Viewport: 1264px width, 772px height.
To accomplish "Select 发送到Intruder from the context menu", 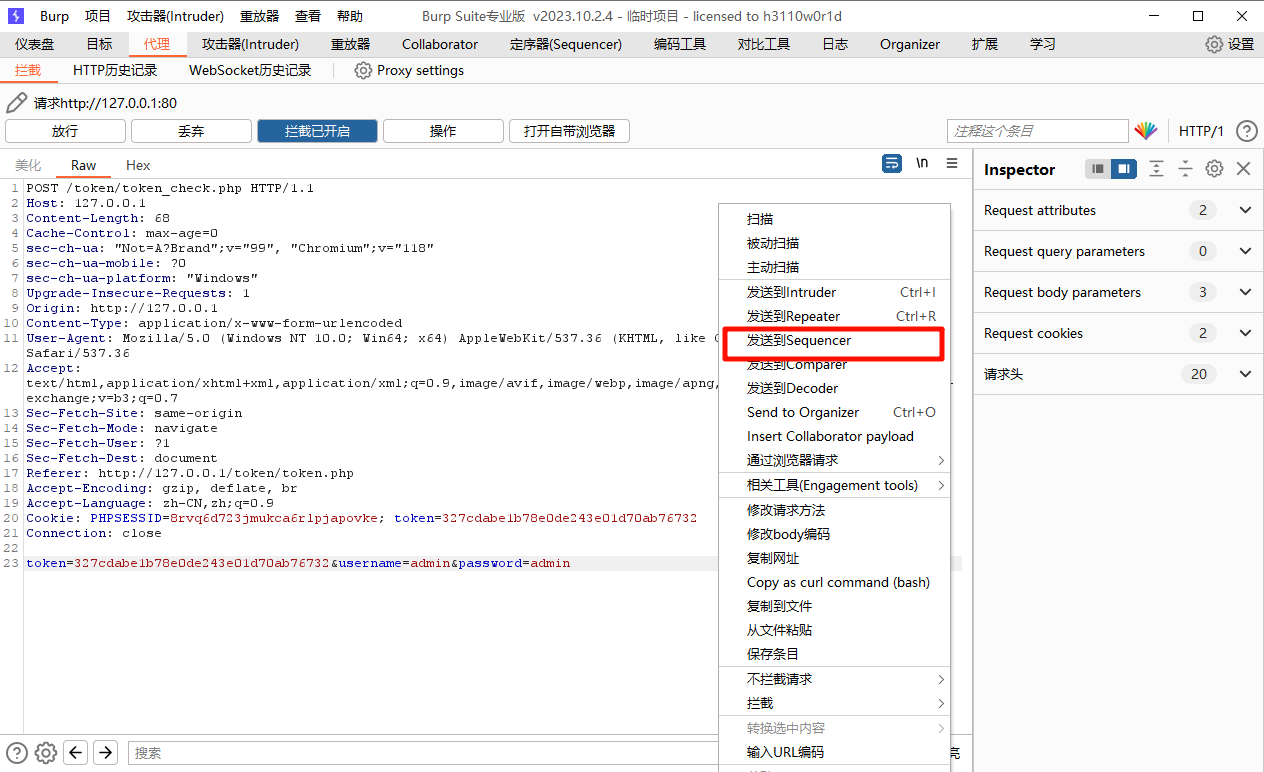I will (x=835, y=292).
